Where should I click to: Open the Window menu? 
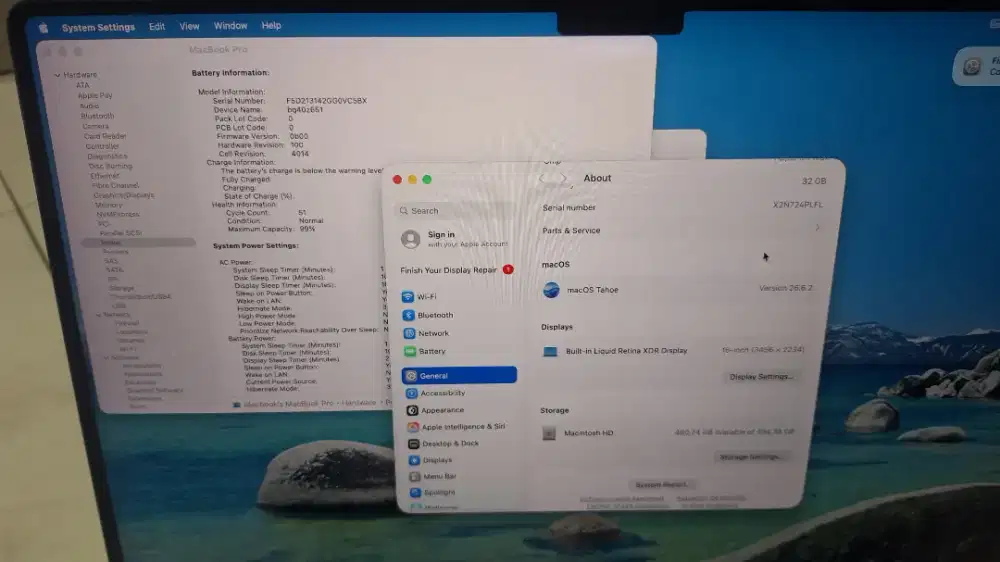coord(230,26)
